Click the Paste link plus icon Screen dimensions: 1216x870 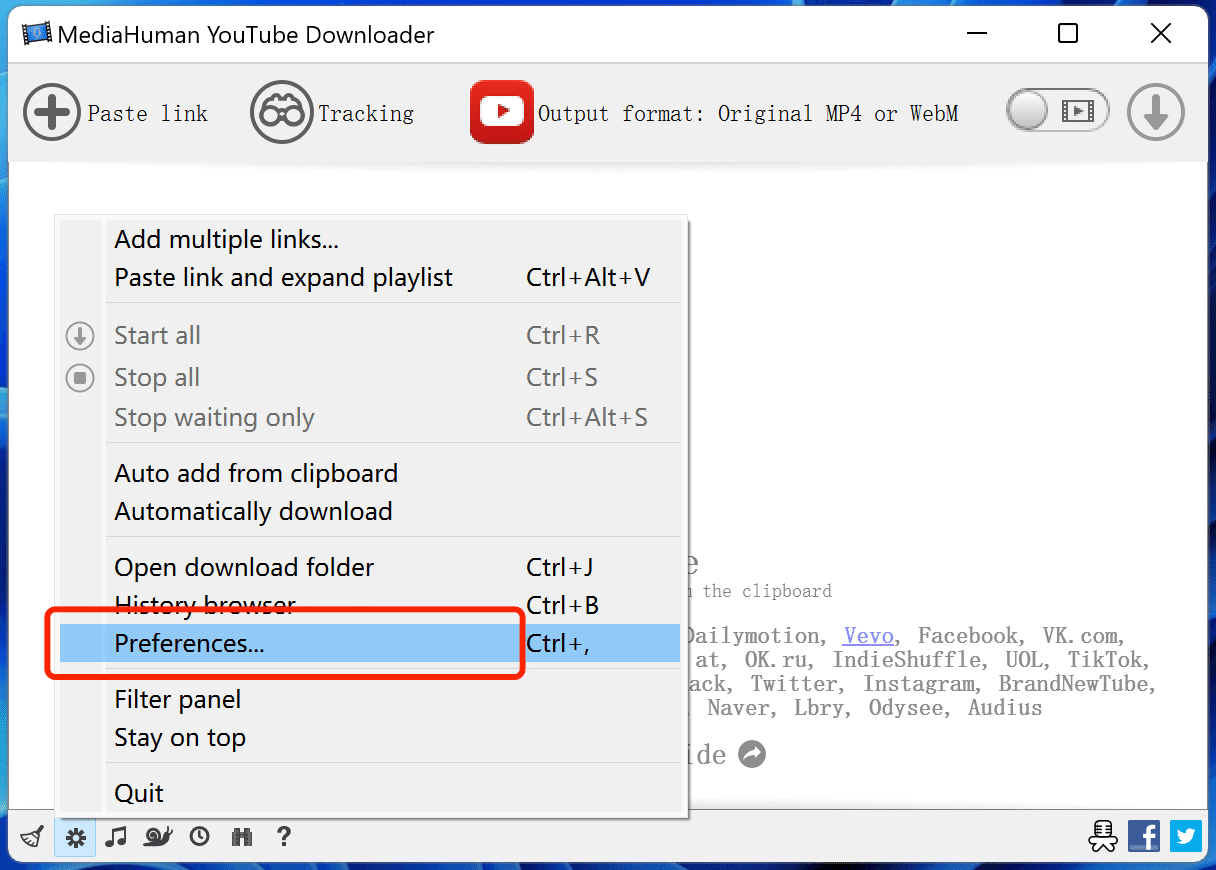[51, 112]
